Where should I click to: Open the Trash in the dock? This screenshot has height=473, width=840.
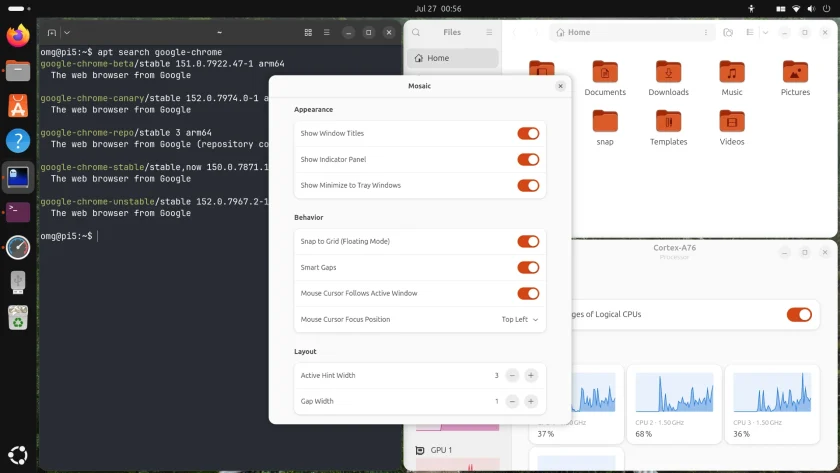(18, 318)
